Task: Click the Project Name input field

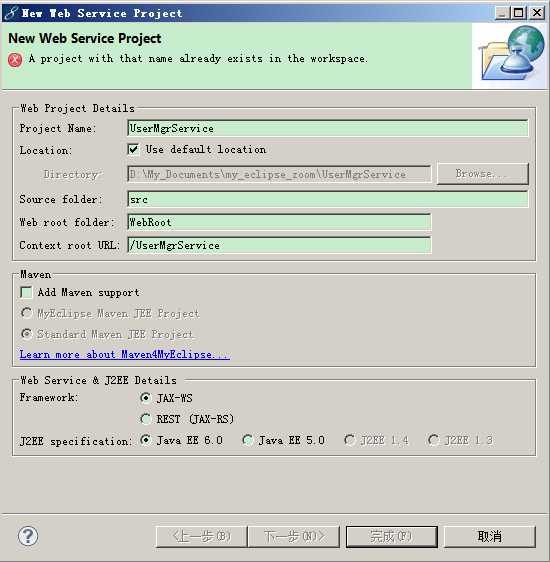Action: coord(327,128)
